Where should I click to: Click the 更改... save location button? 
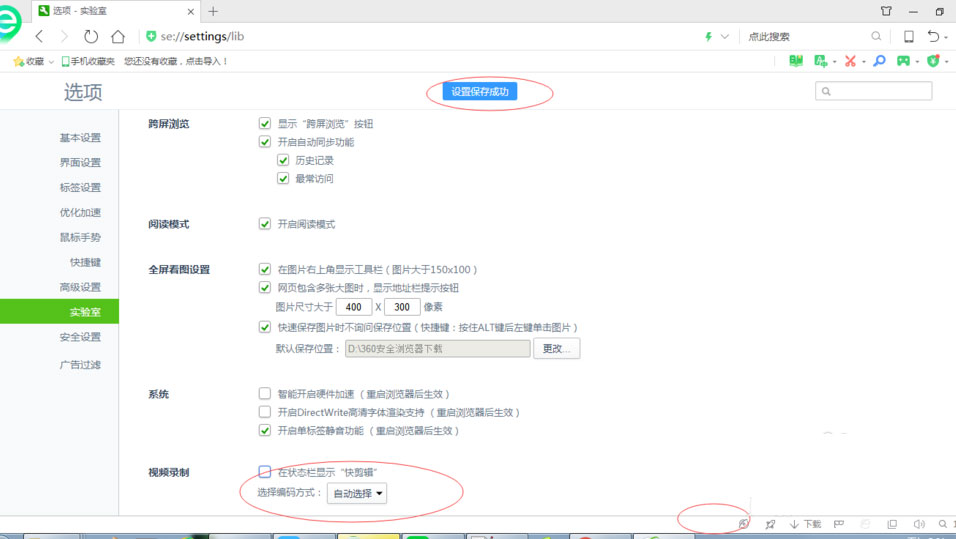557,349
